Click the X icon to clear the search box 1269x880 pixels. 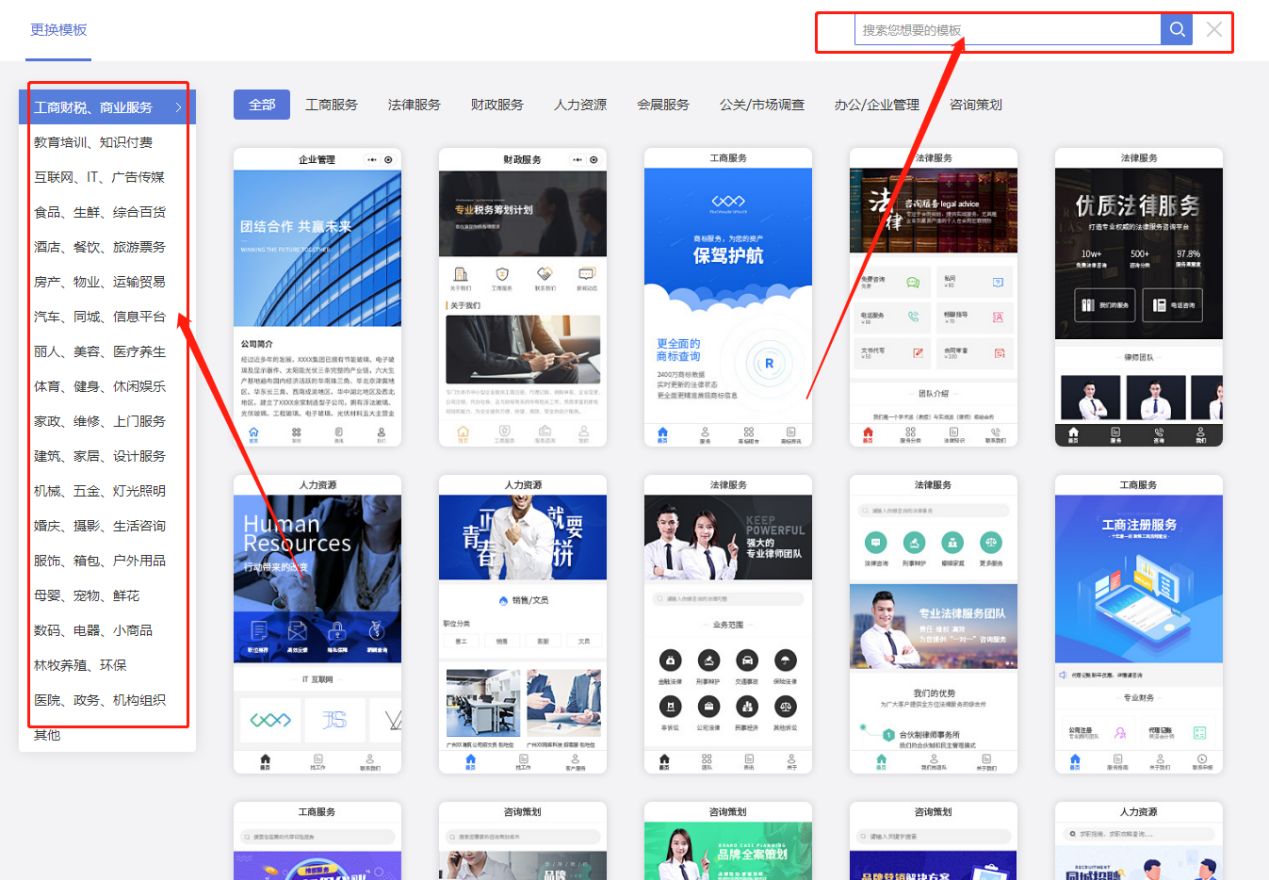tap(1213, 29)
